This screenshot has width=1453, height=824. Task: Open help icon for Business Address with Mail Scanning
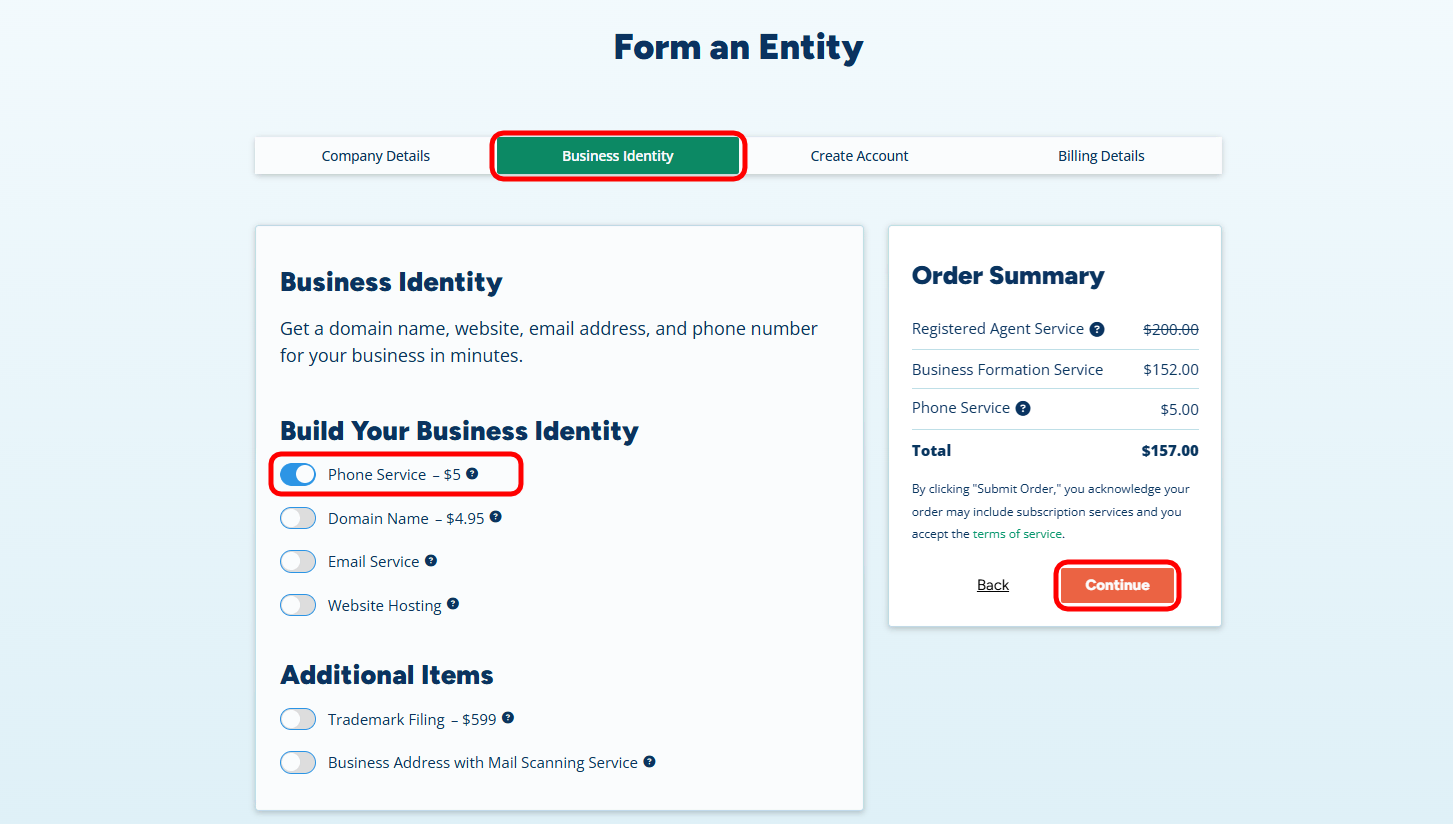tap(649, 762)
